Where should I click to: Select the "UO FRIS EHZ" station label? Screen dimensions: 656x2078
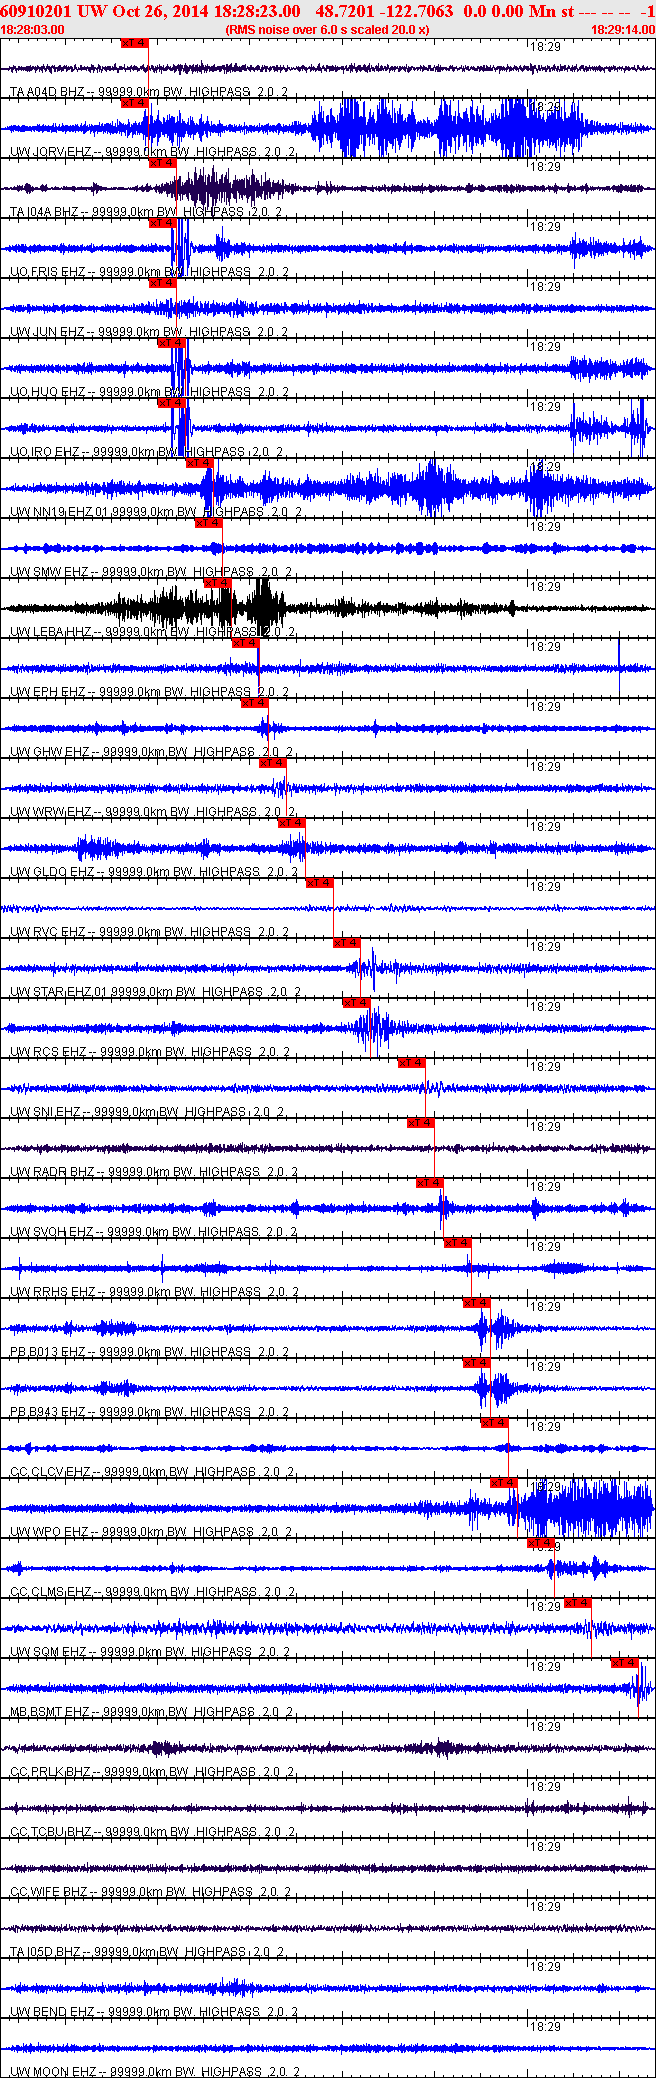pyautogui.click(x=47, y=272)
